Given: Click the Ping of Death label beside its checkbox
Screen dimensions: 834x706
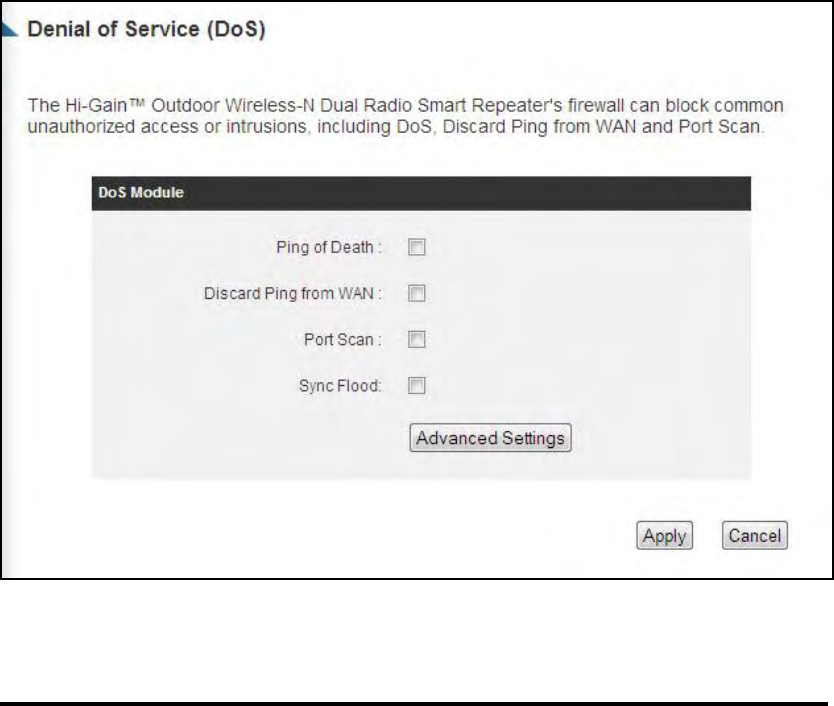Looking at the screenshot, I should click(329, 247).
